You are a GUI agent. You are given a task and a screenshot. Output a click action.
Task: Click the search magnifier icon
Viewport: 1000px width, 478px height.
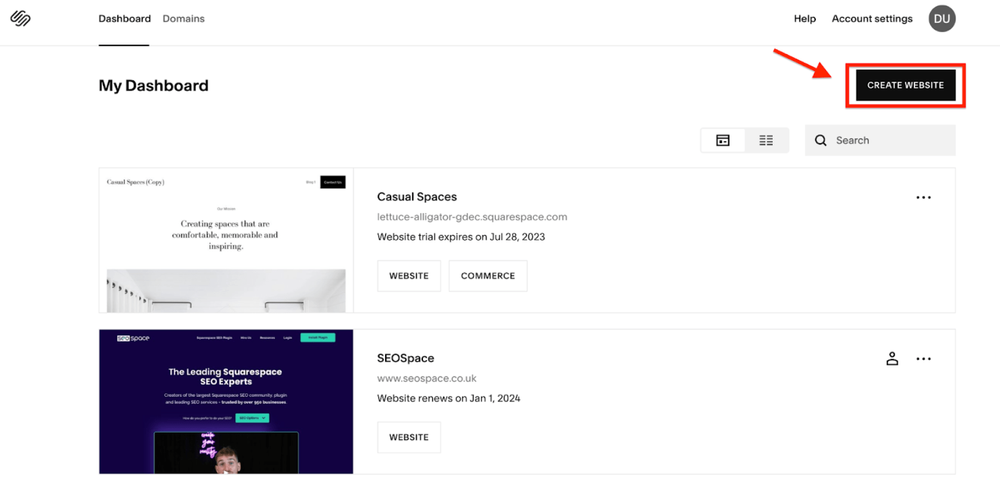pos(821,140)
